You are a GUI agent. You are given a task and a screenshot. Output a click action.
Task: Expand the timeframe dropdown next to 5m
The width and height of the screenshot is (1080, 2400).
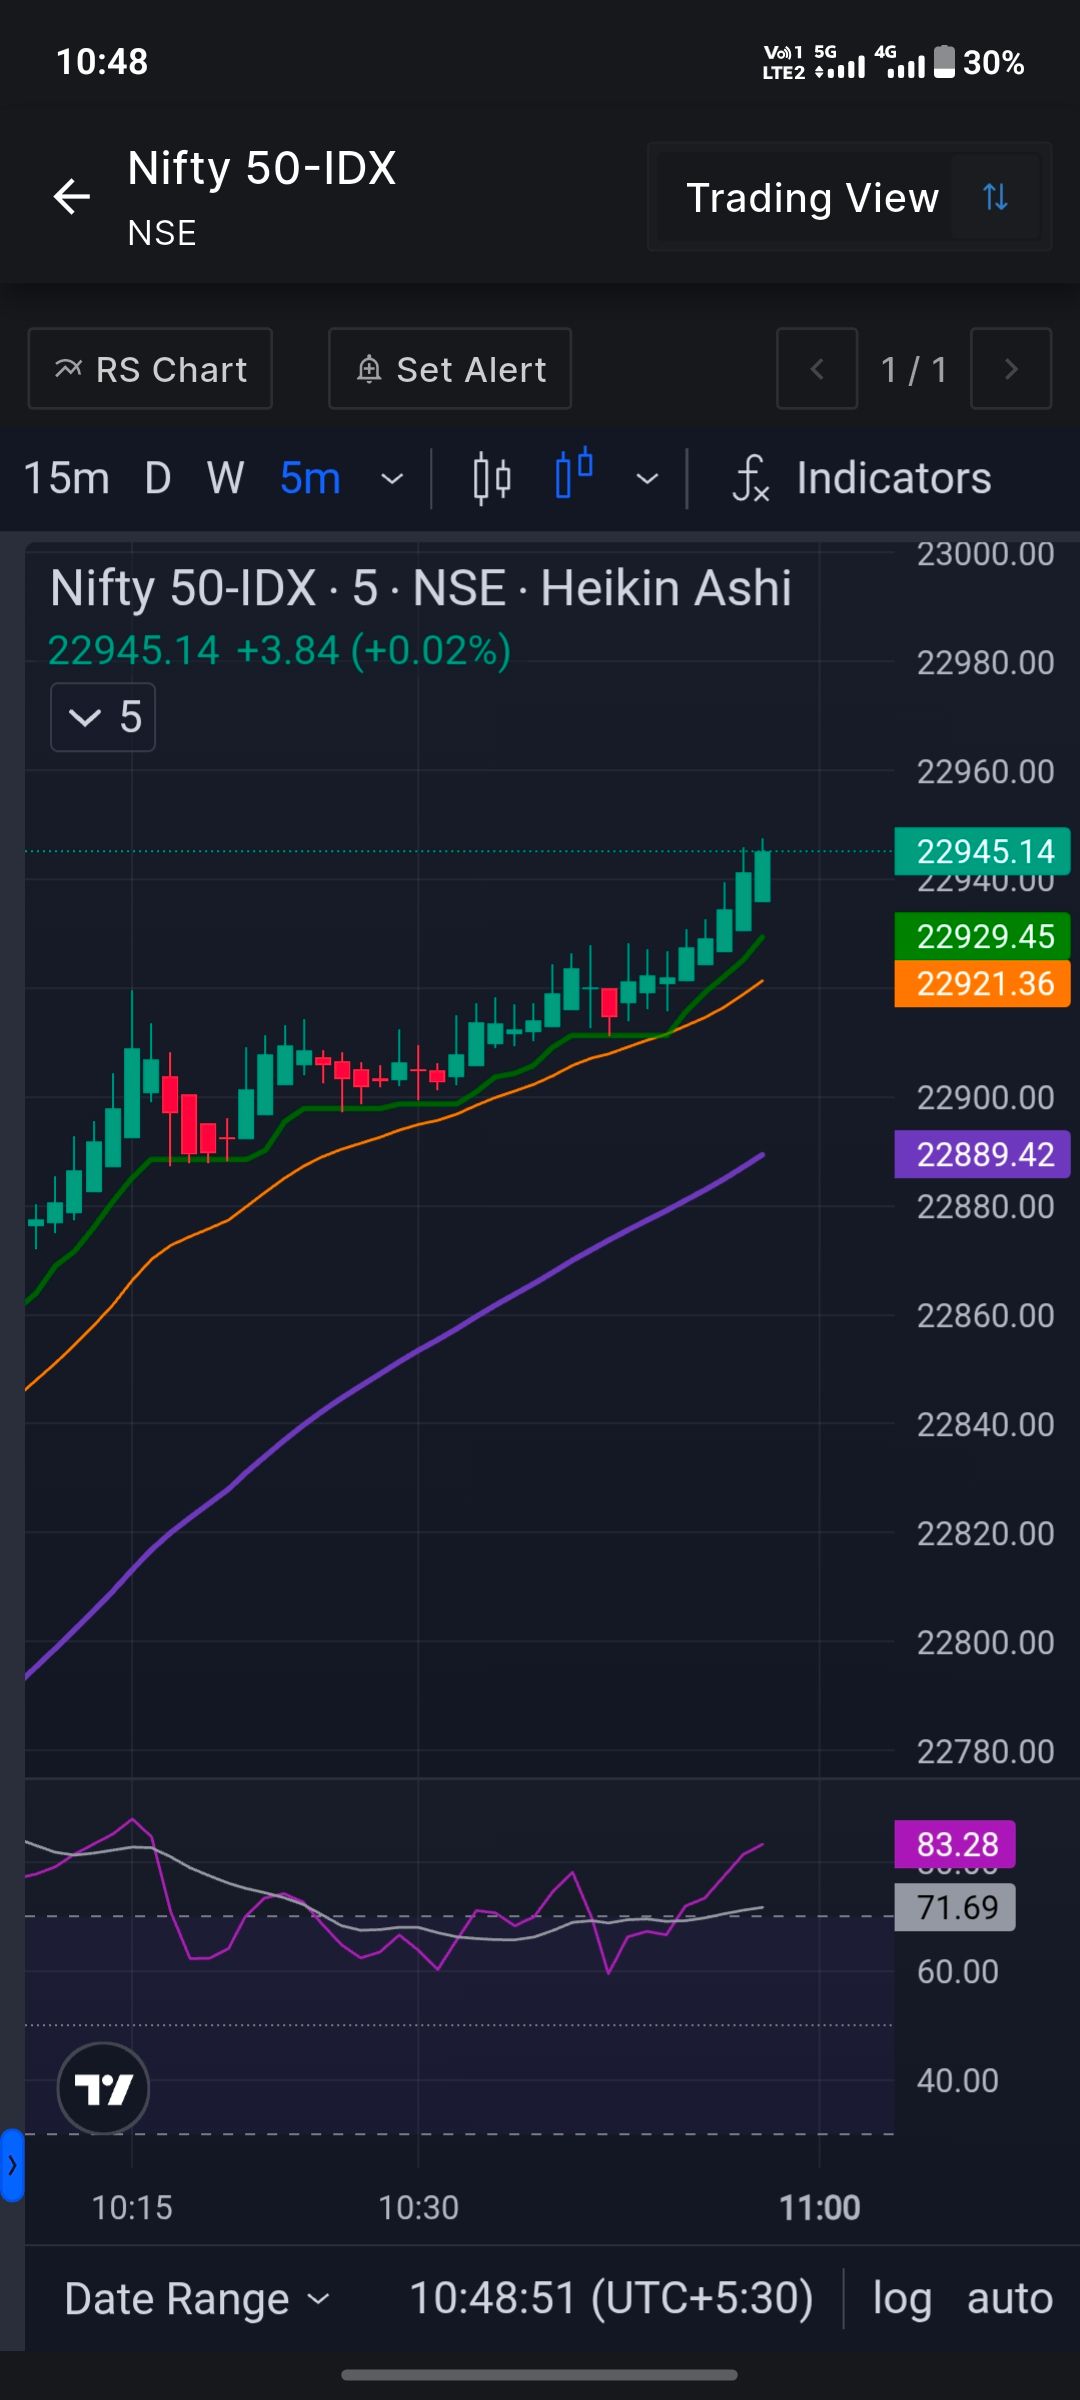pyautogui.click(x=393, y=479)
